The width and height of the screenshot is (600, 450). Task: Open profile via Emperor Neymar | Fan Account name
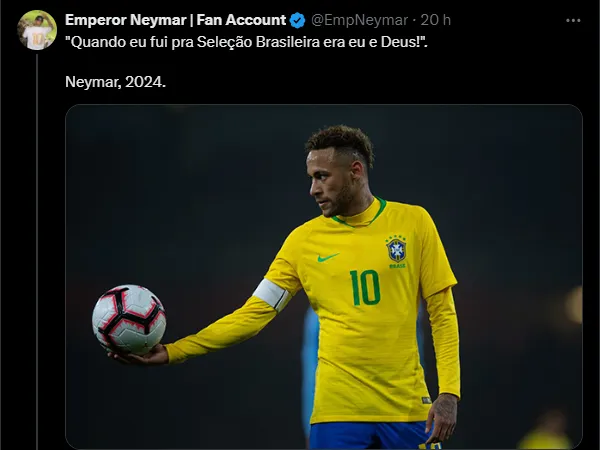click(175, 20)
